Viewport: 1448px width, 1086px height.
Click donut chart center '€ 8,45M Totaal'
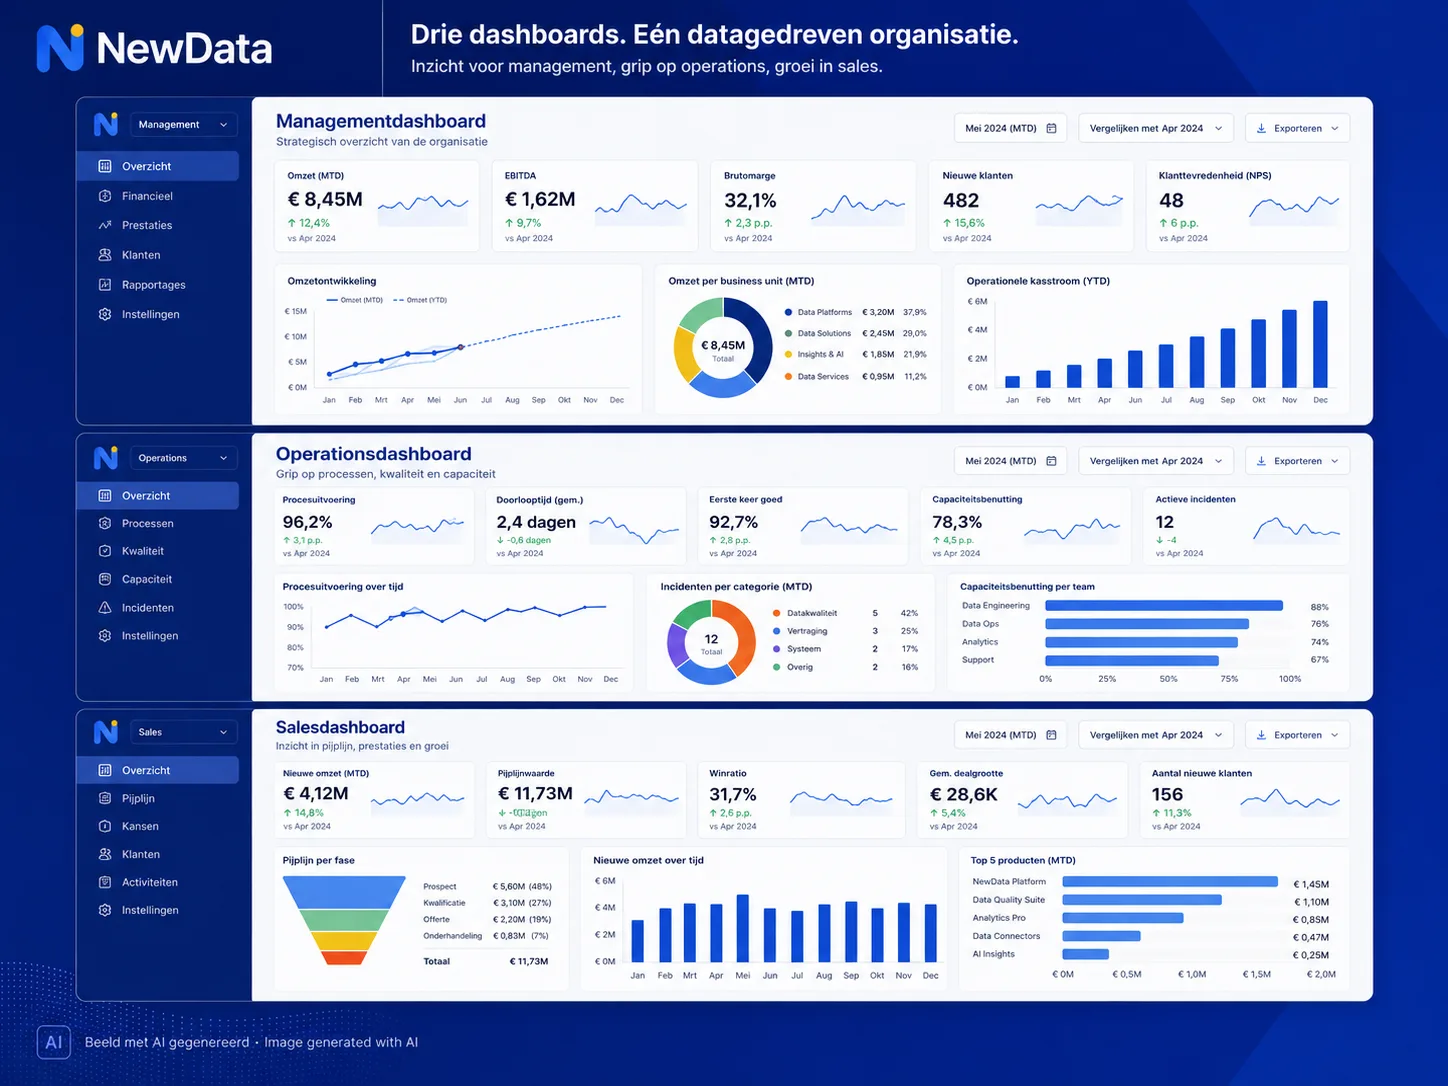coord(723,350)
